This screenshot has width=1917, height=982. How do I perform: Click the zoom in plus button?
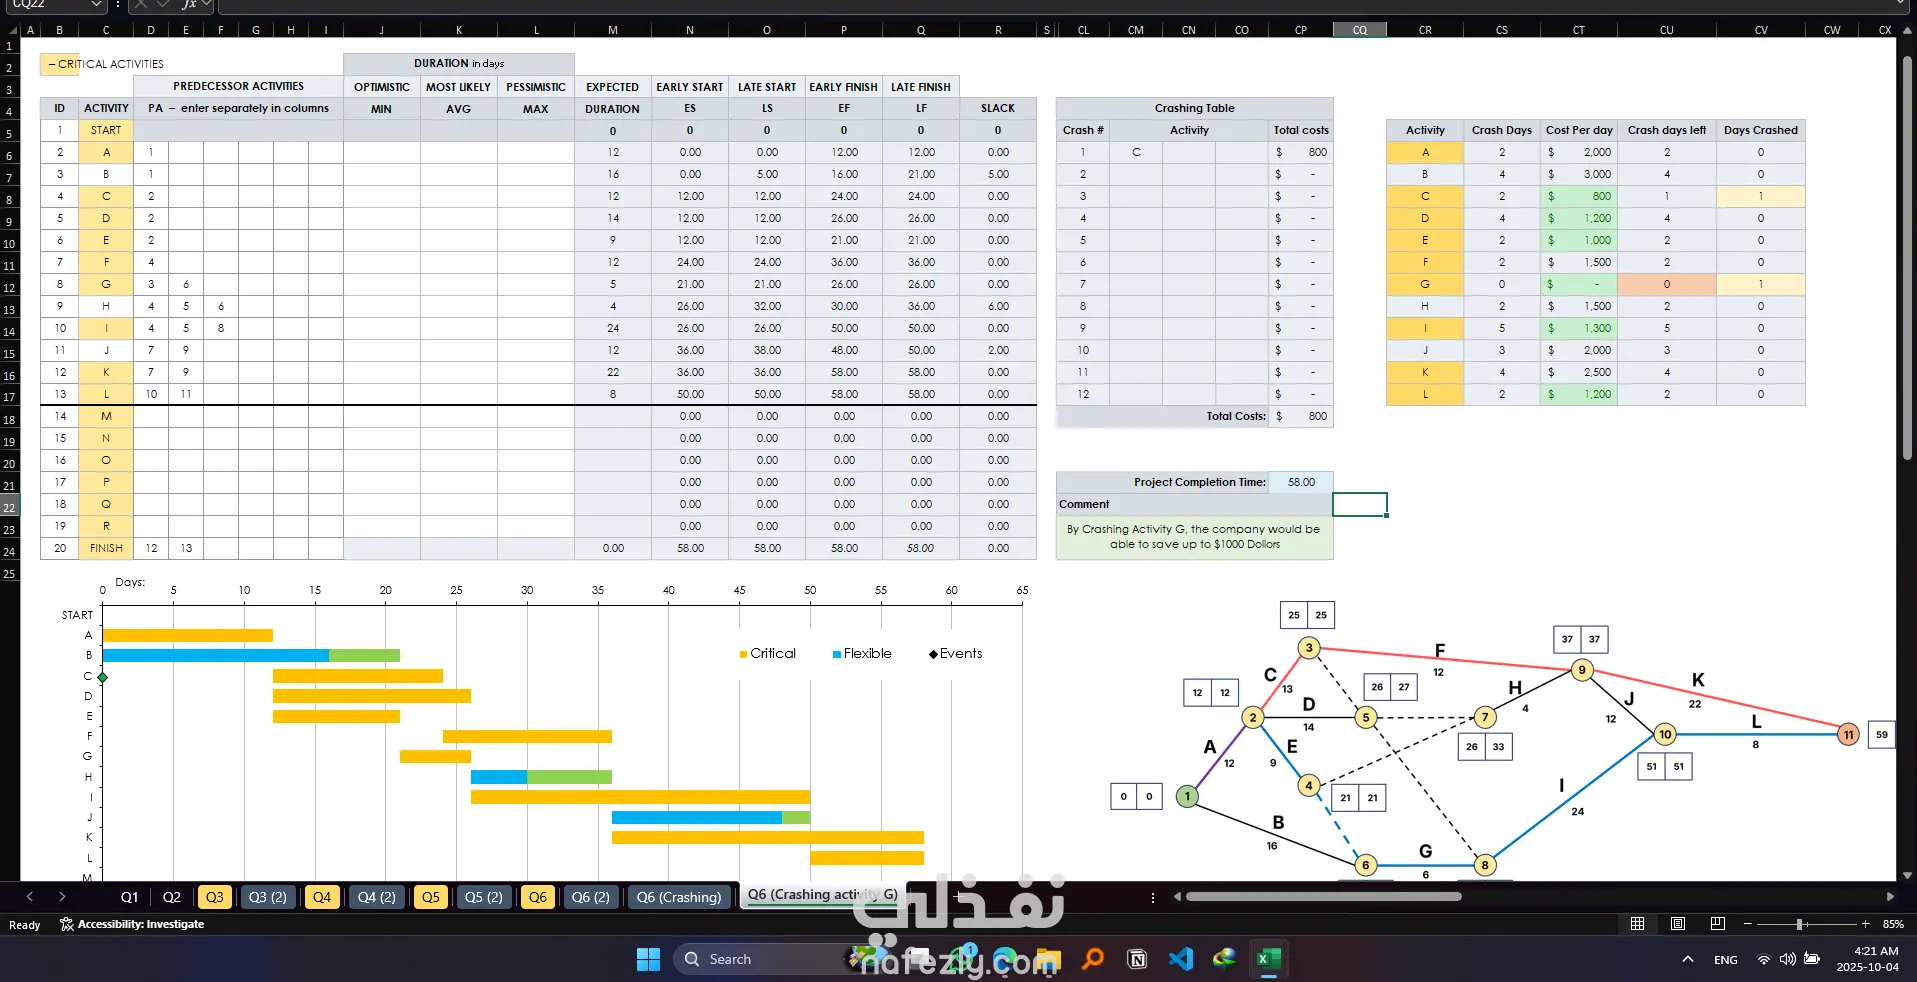1865,924
